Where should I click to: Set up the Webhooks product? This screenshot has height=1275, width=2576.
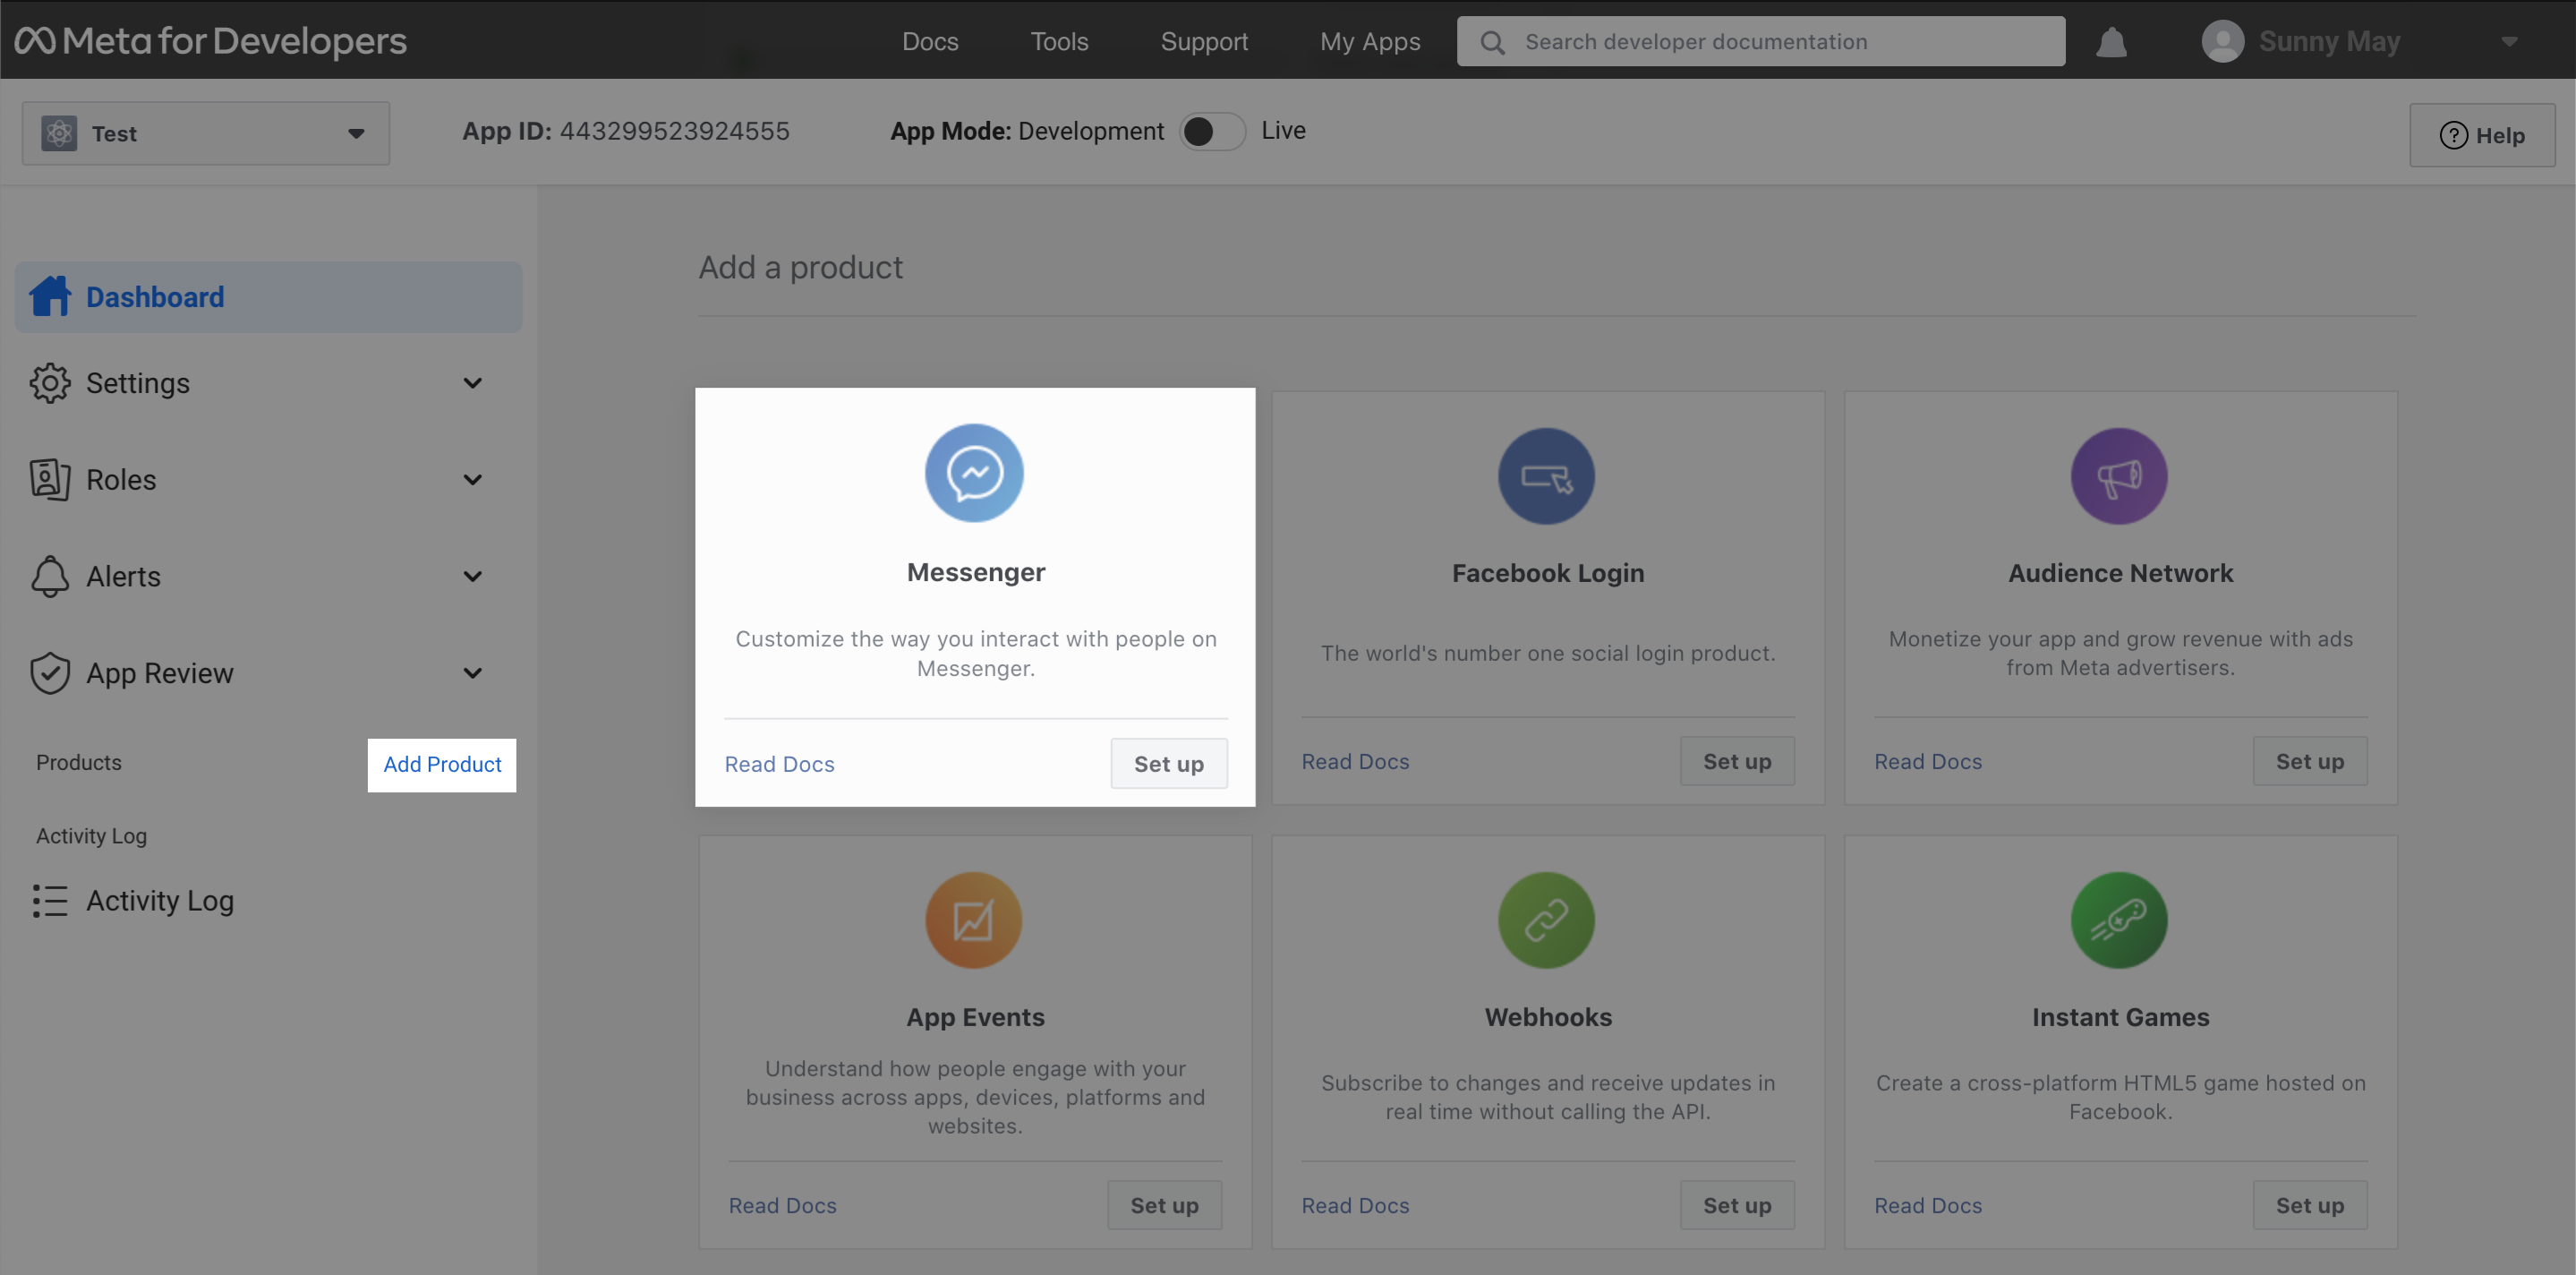pos(1737,1205)
